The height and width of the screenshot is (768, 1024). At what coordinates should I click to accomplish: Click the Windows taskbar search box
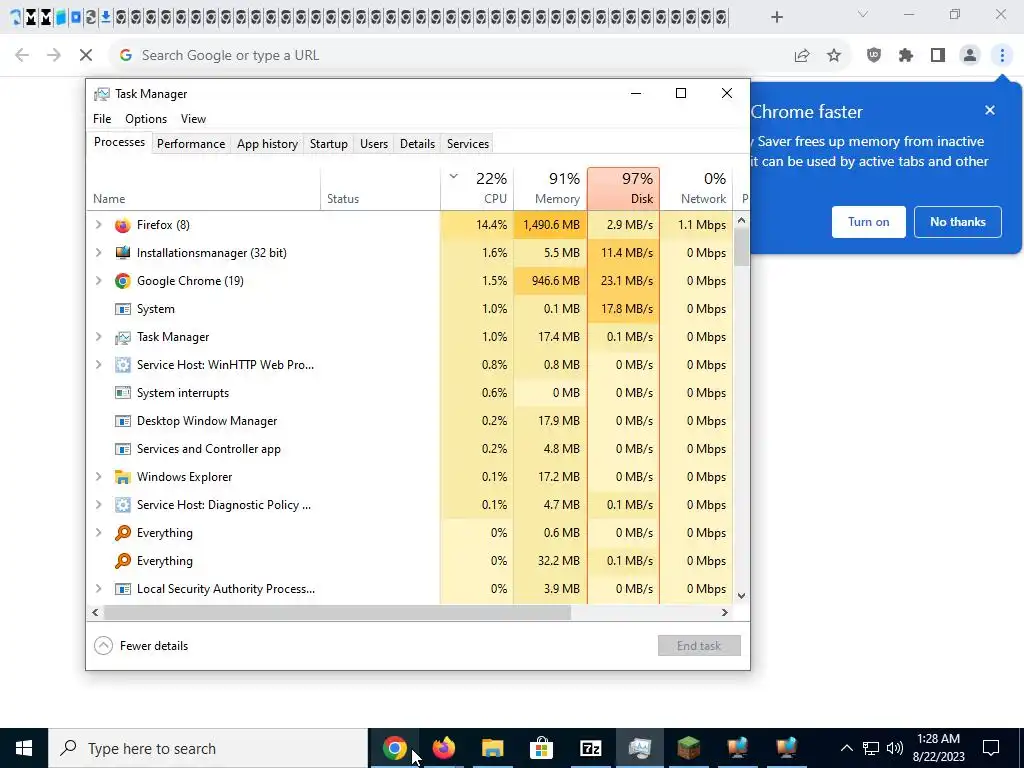coord(208,748)
